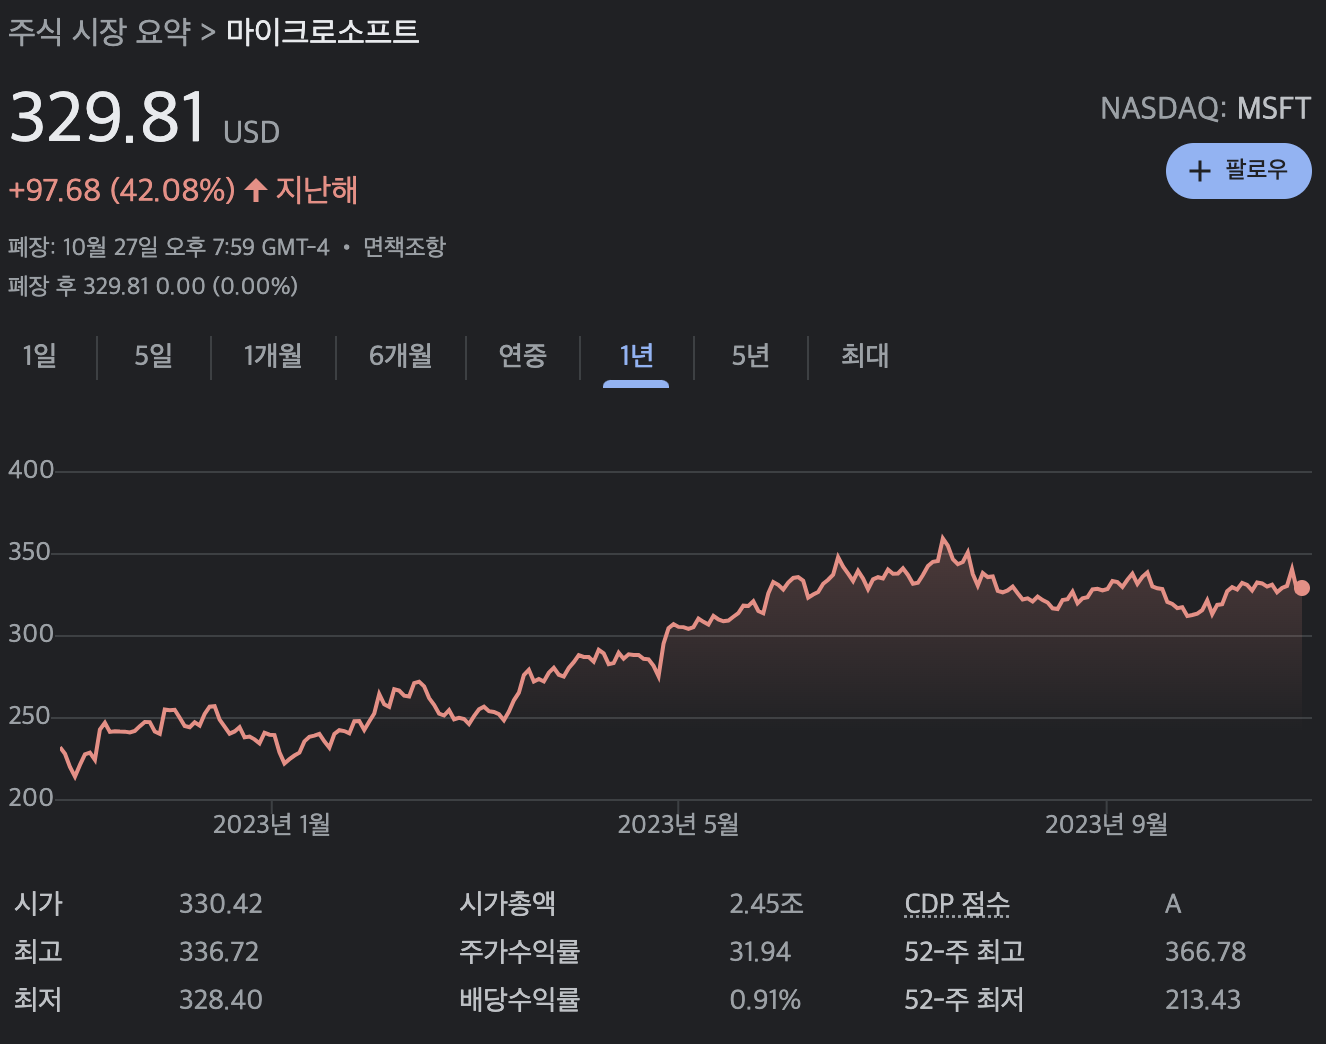Screen dimensions: 1326x1044
Task: Open the 5년 chart tab
Action: click(750, 355)
